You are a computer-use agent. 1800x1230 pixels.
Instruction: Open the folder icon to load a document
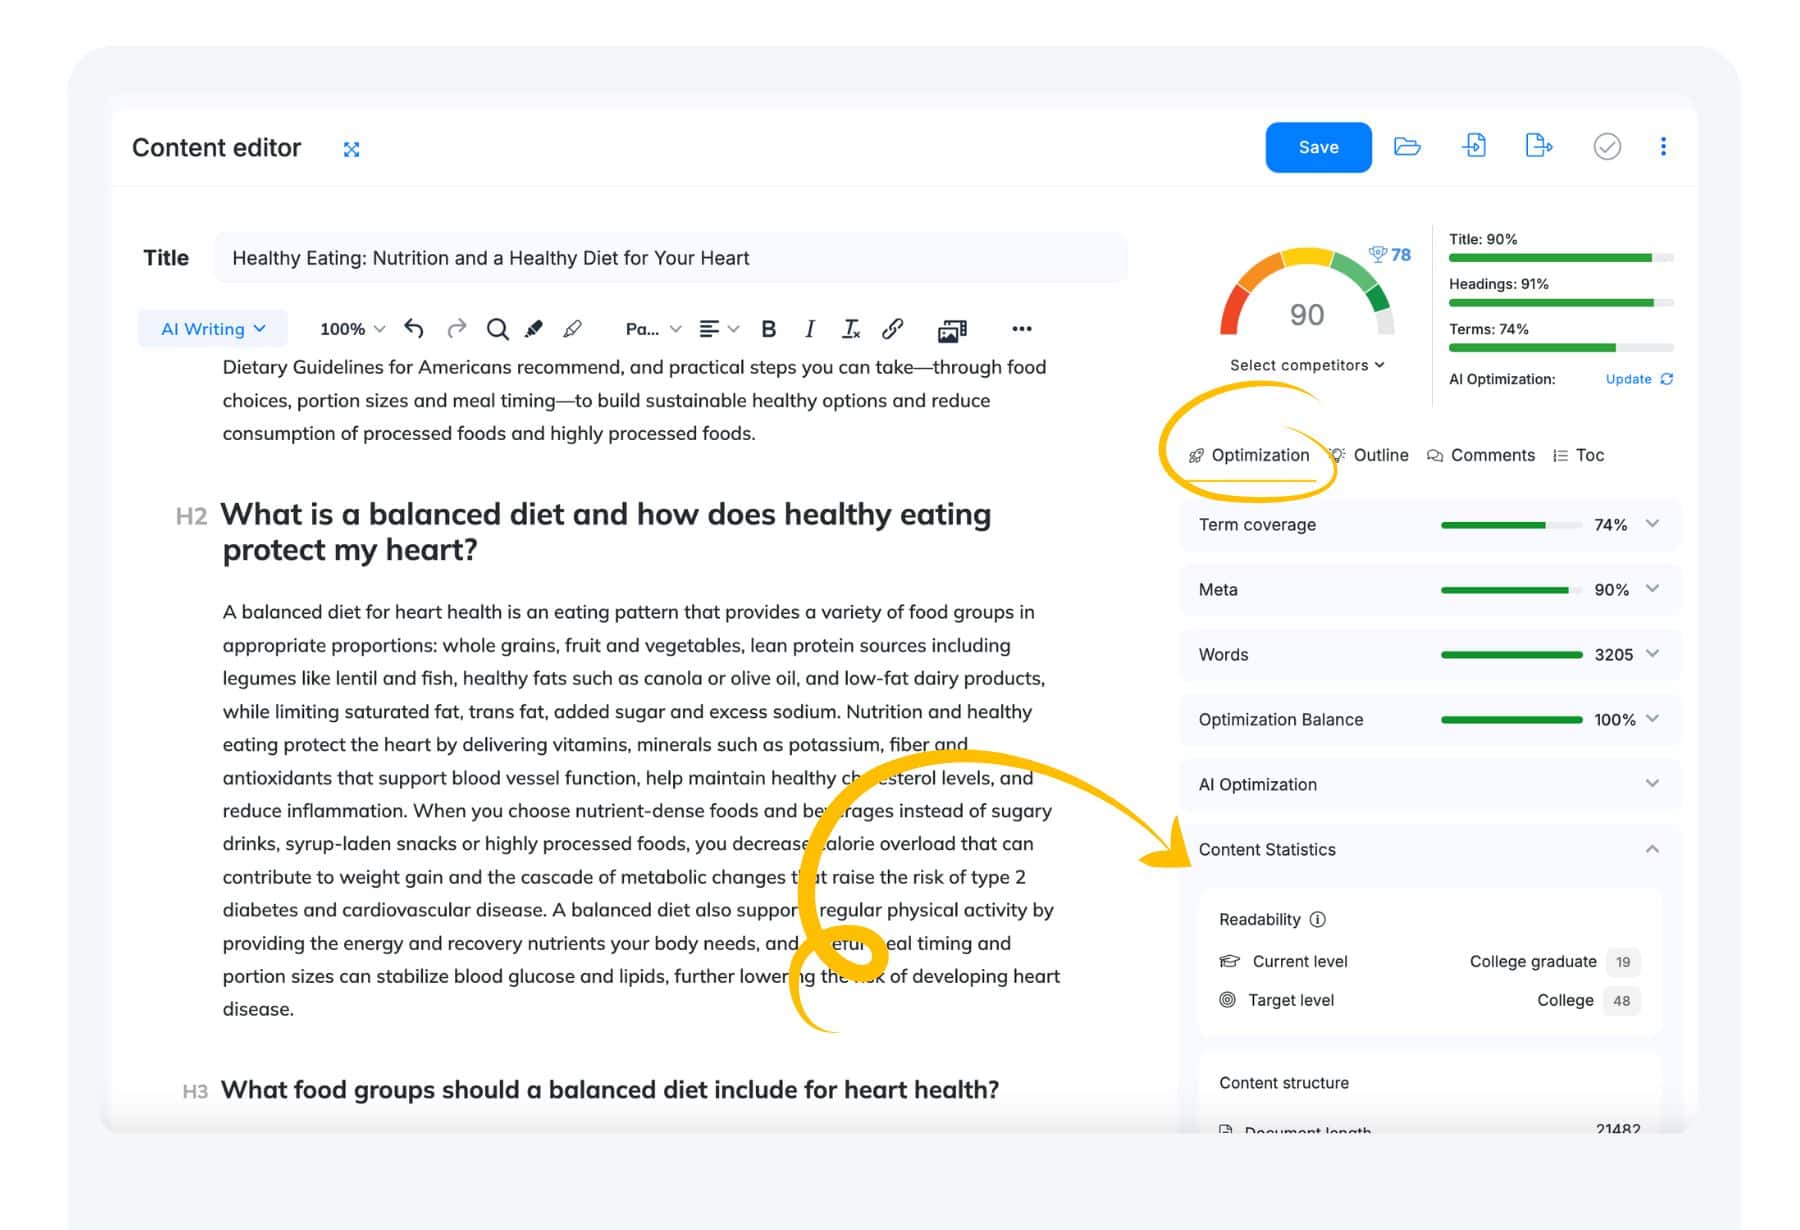tap(1407, 147)
